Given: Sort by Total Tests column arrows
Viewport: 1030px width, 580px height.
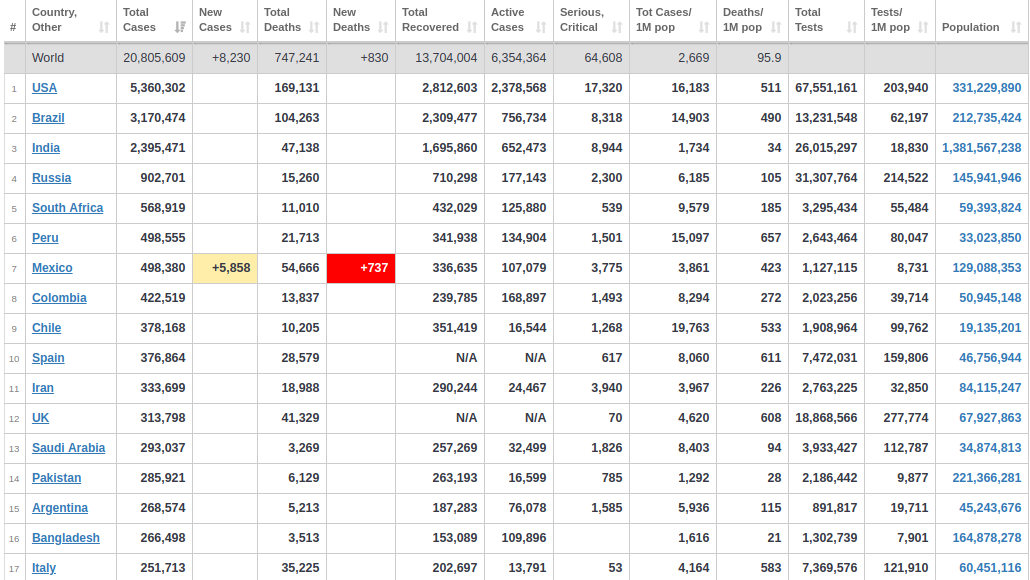Looking at the screenshot, I should 852,28.
